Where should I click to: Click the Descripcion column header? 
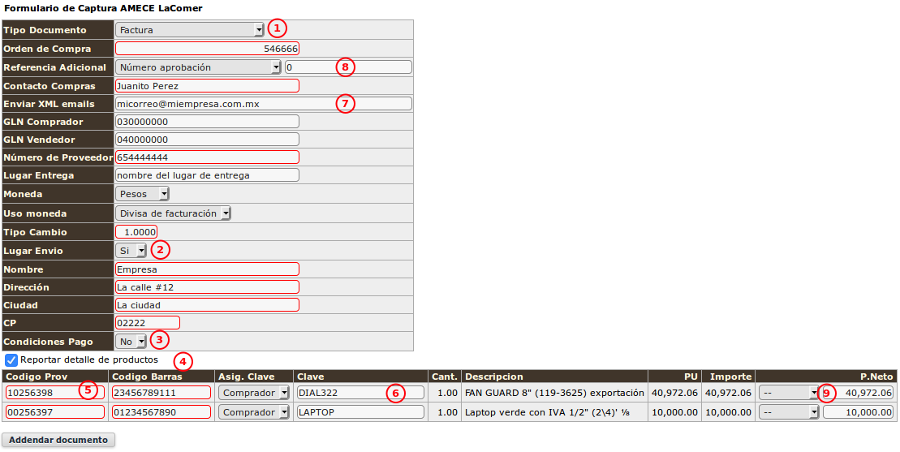pyautogui.click(x=494, y=376)
